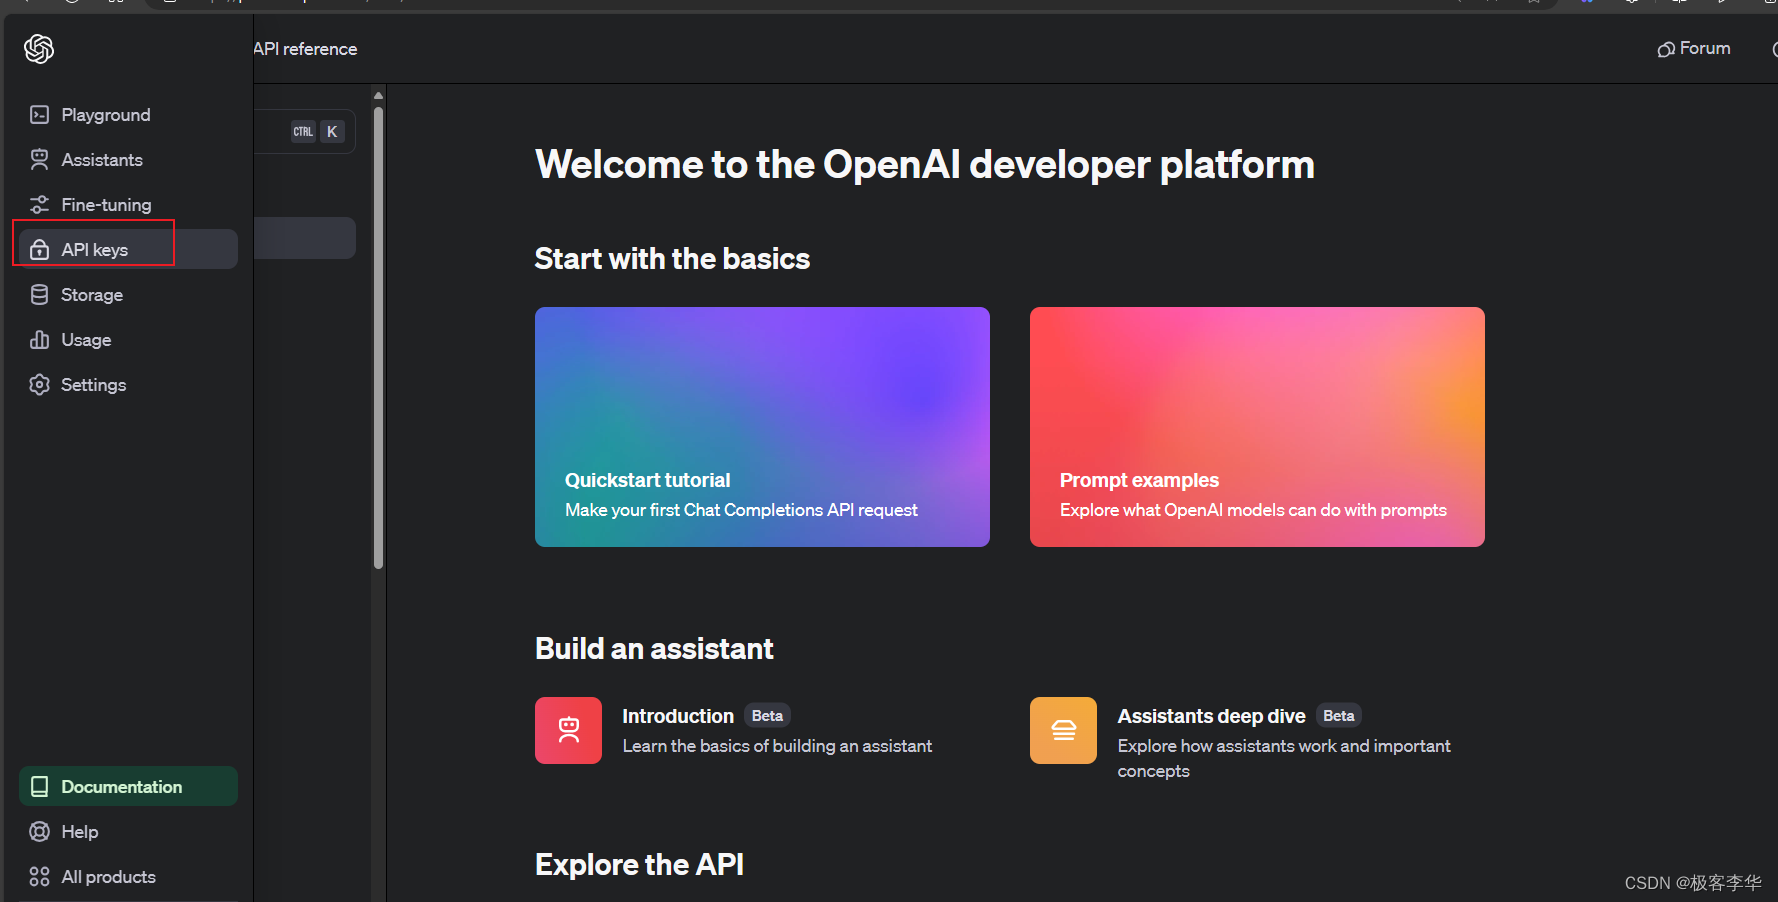Select API keys in the sidebar

(x=128, y=249)
